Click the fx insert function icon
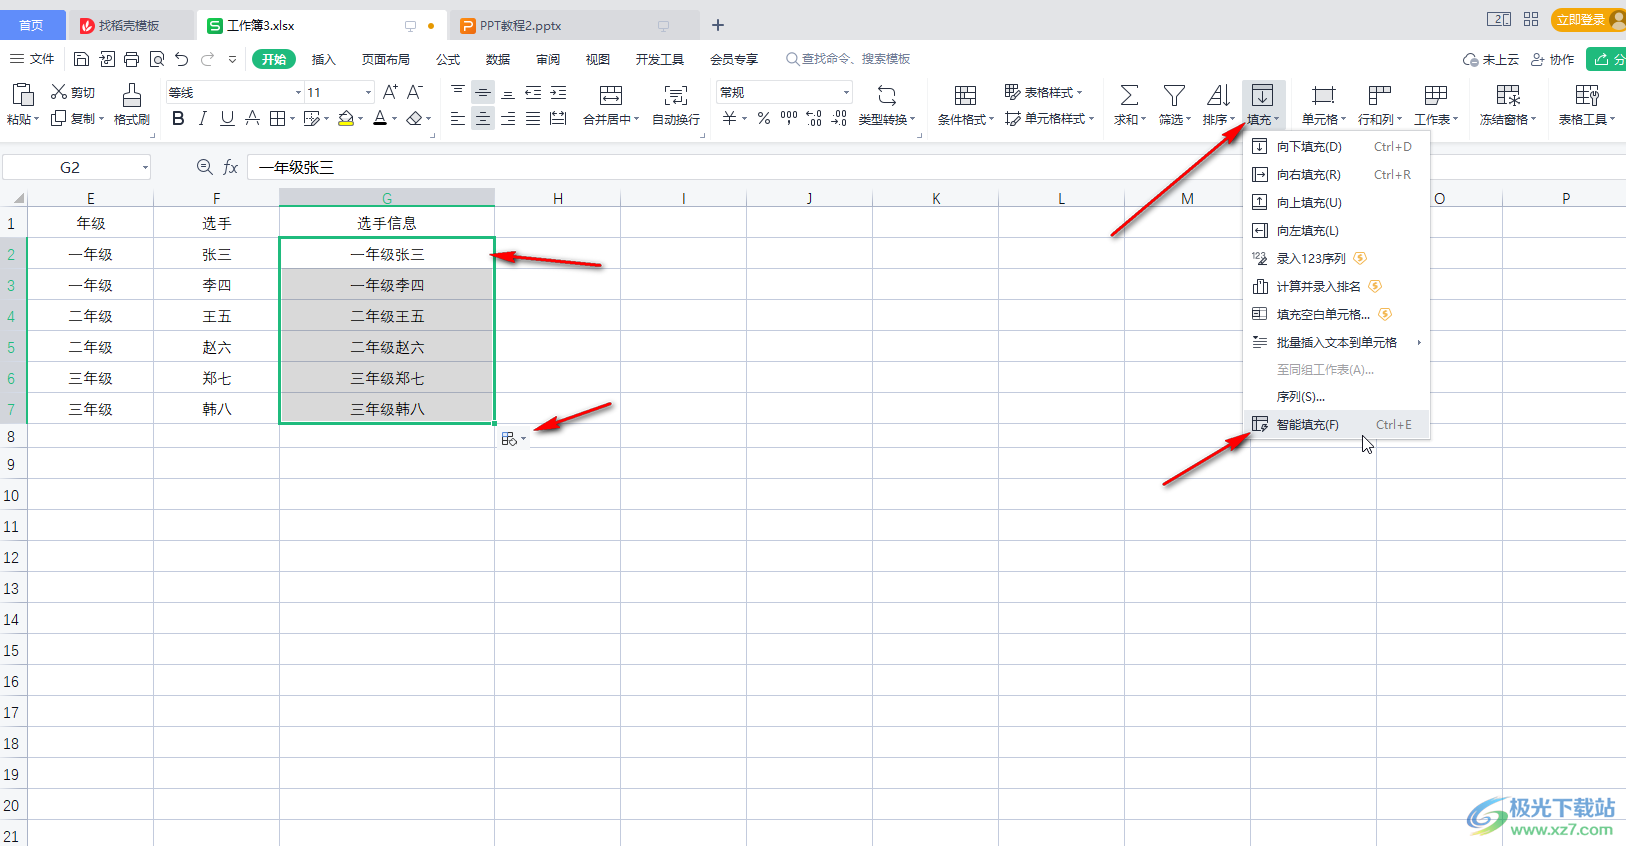This screenshot has width=1626, height=846. click(x=230, y=167)
